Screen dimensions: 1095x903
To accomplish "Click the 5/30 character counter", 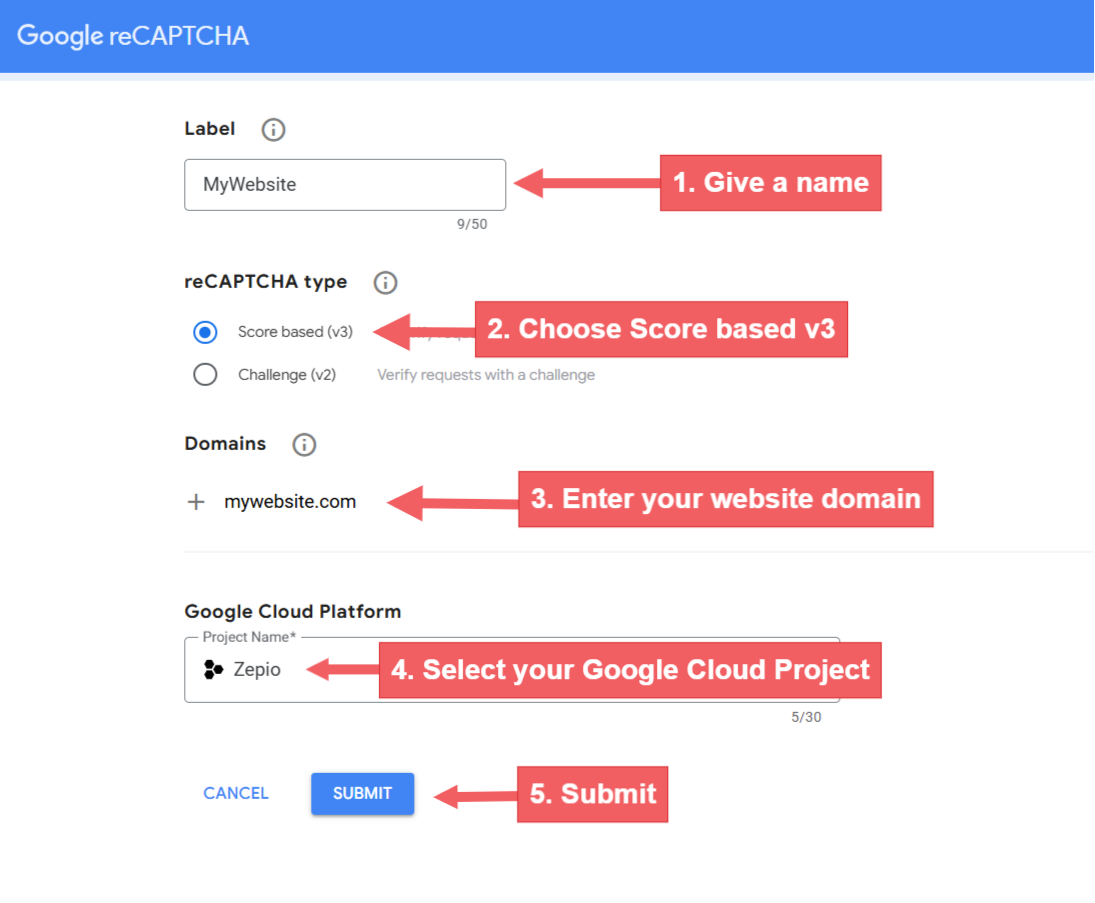I will (808, 716).
